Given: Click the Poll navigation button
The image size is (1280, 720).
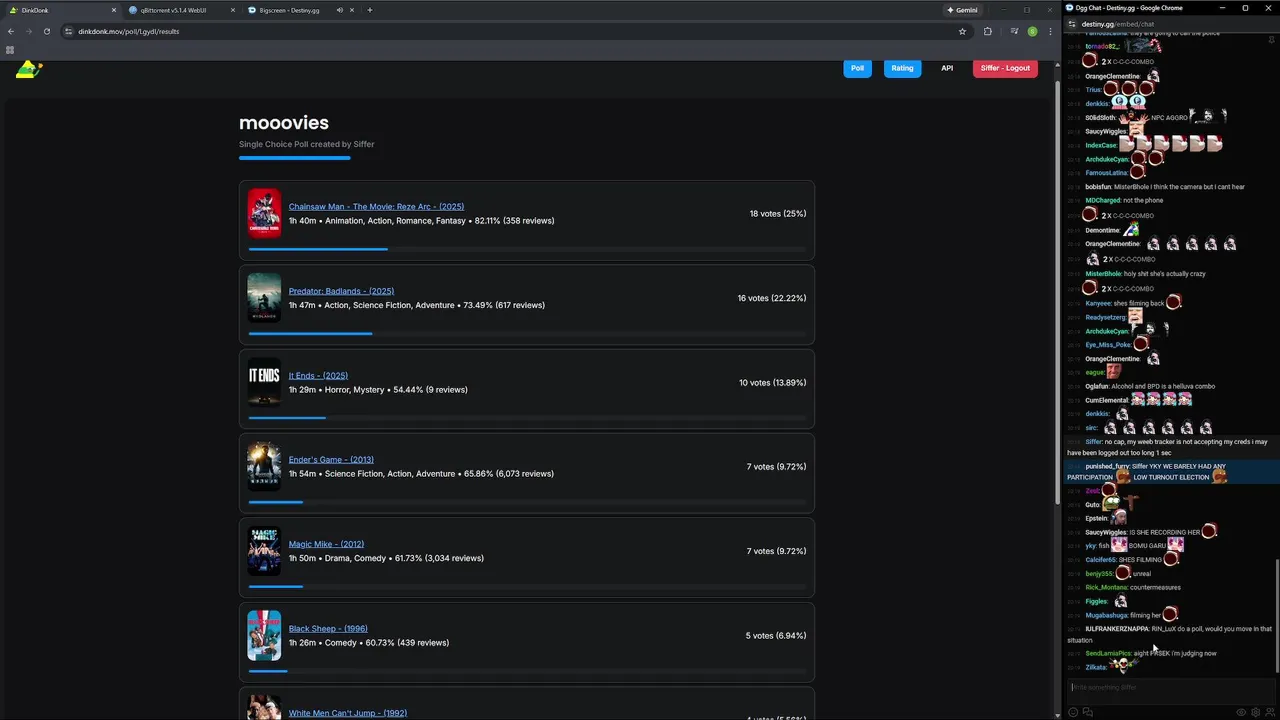Looking at the screenshot, I should coord(857,68).
